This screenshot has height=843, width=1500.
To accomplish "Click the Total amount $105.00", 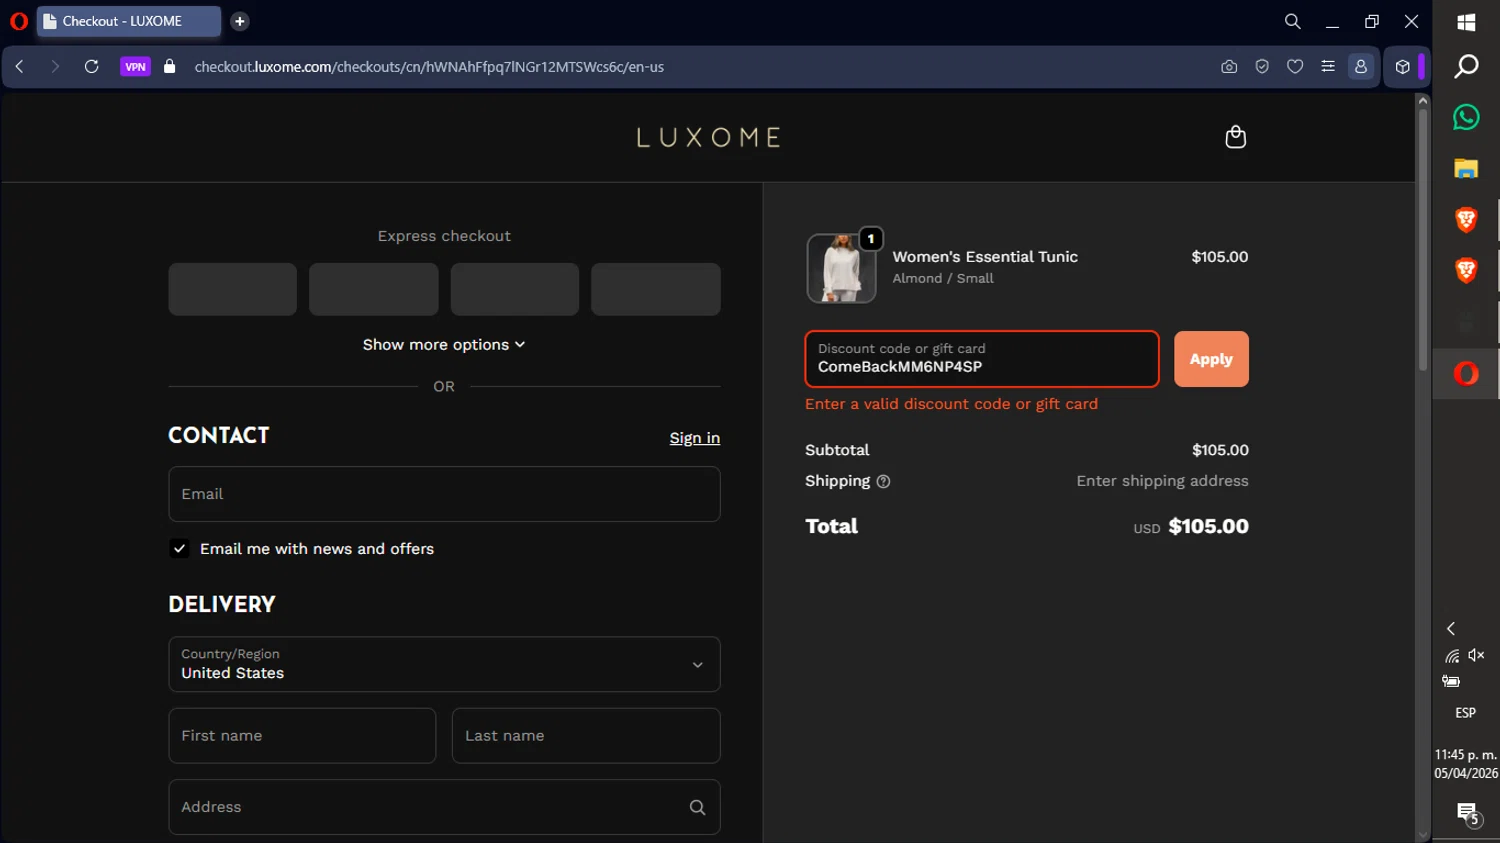I will click(1208, 527).
